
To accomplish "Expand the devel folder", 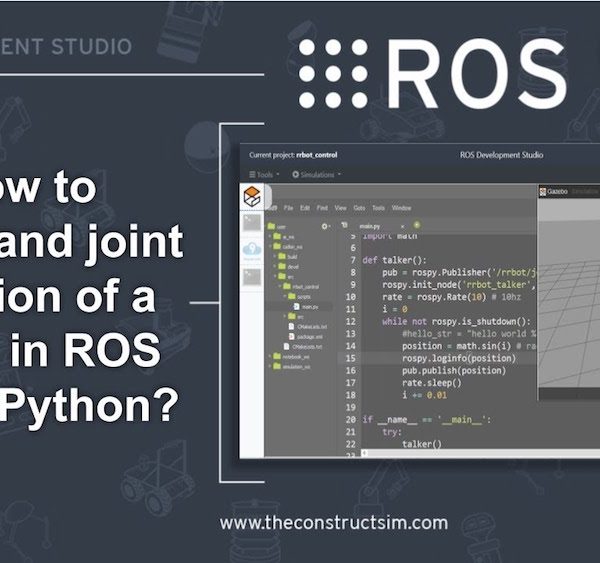I will click(x=275, y=267).
